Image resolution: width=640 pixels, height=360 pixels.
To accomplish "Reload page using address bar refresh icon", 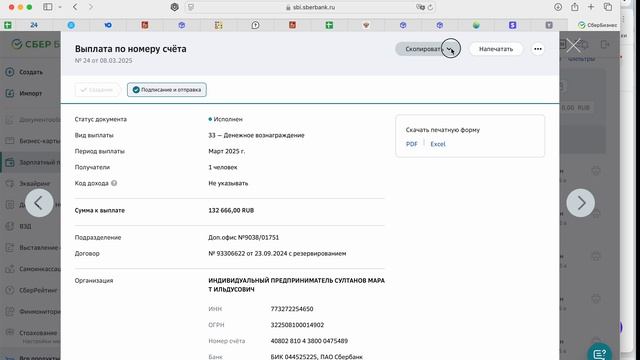I will (x=430, y=7).
